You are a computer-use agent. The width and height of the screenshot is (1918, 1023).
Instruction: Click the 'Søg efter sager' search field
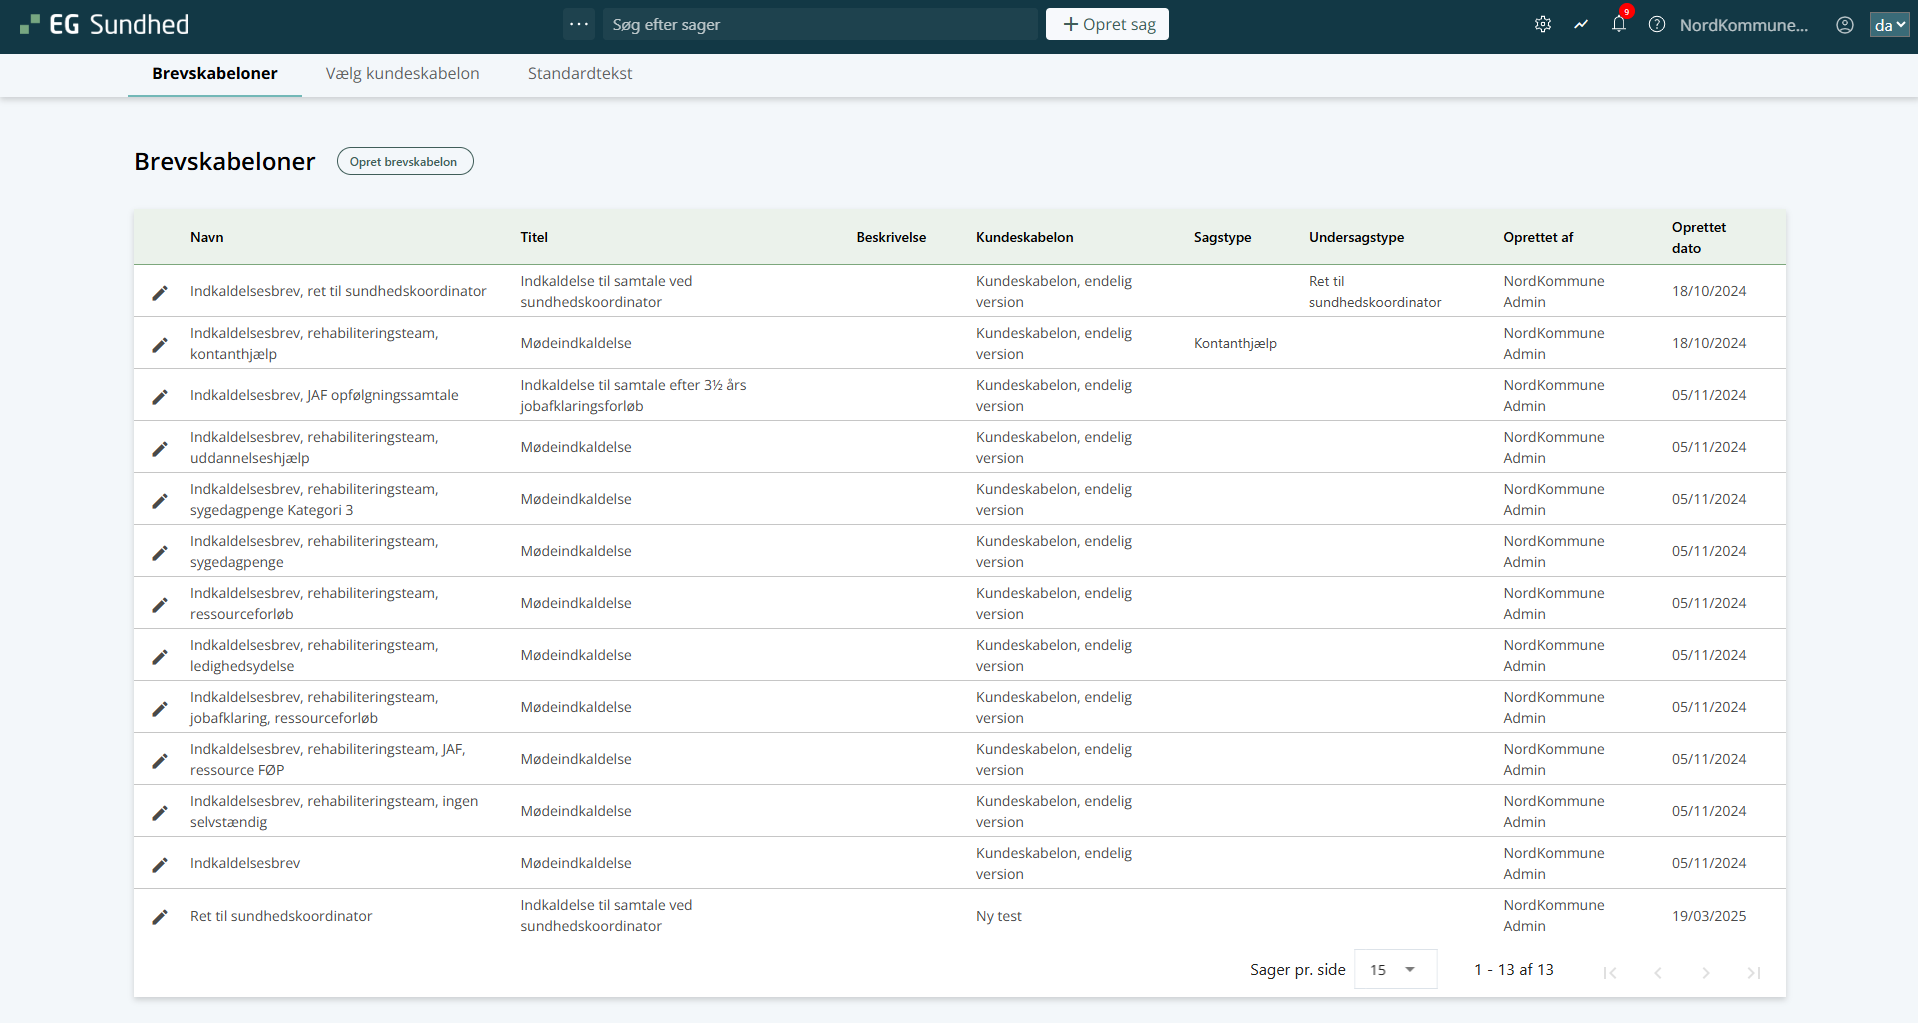(820, 25)
